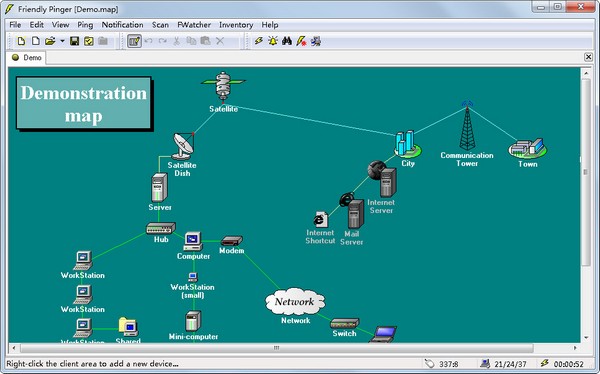Image resolution: width=600 pixels, height=374 pixels.
Task: Click the Satellite Dish device icon
Action: tap(183, 146)
